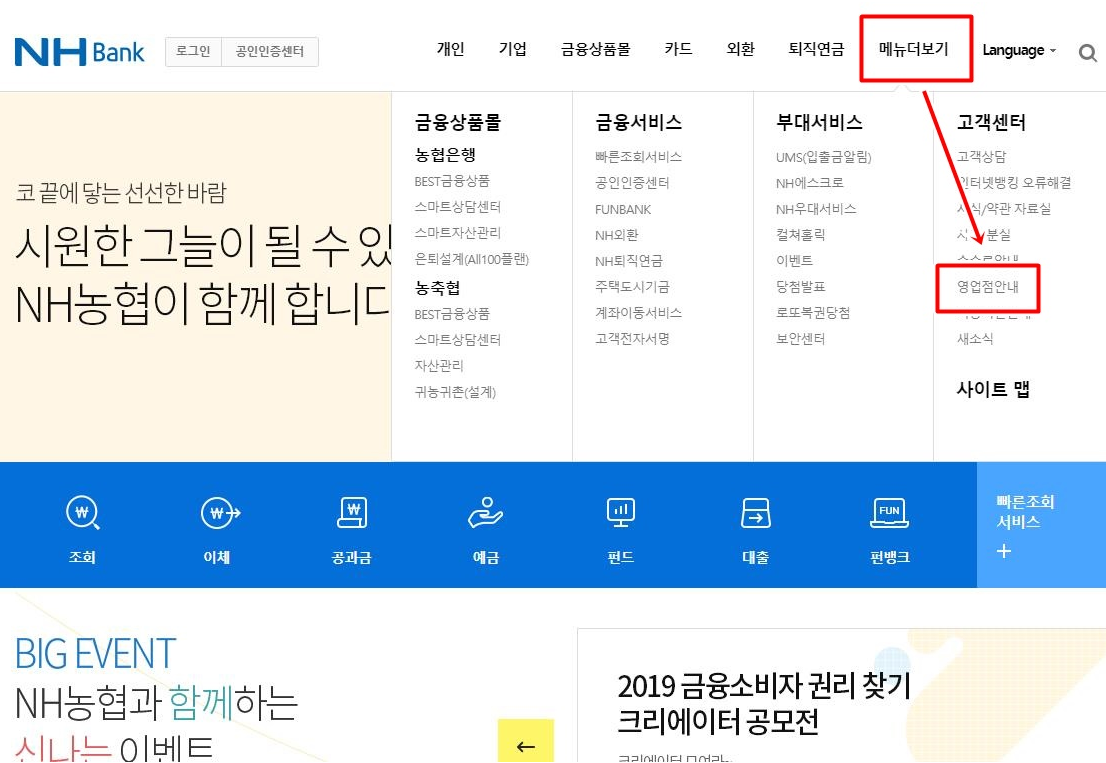
Task: Open the 보안센터 link
Action: [800, 338]
